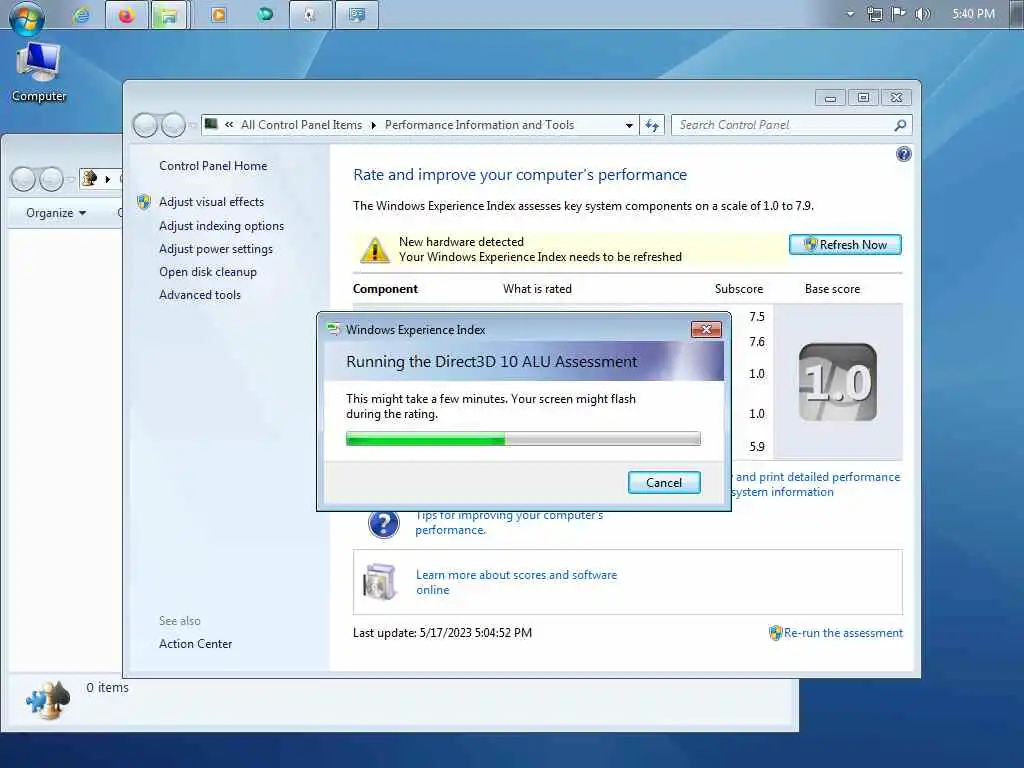
Task: Click the search magnifier icon
Action: click(x=900, y=125)
